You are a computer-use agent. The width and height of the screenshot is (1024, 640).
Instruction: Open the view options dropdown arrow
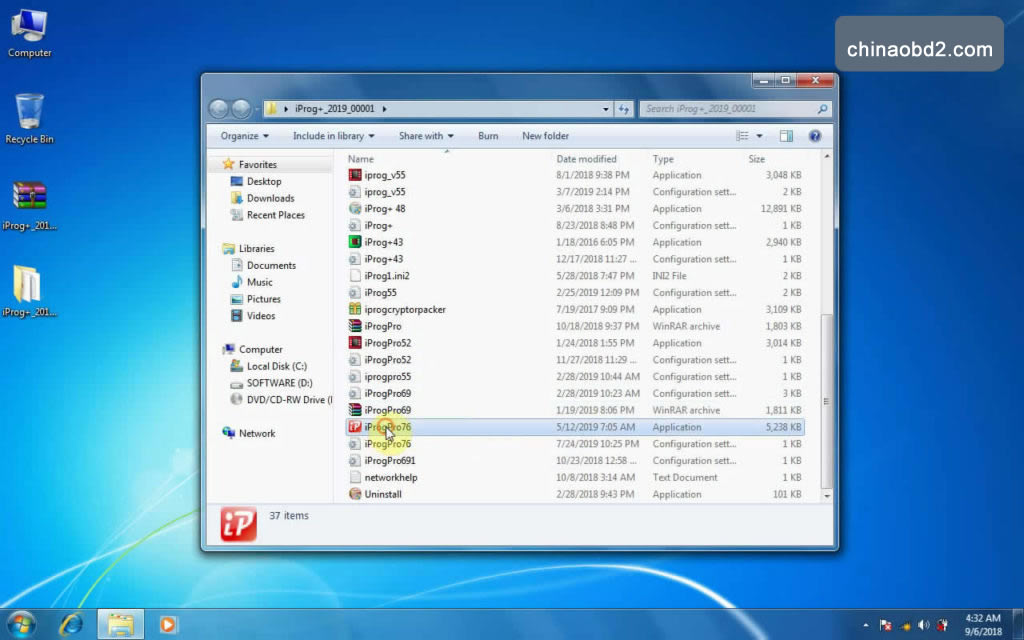(760, 136)
